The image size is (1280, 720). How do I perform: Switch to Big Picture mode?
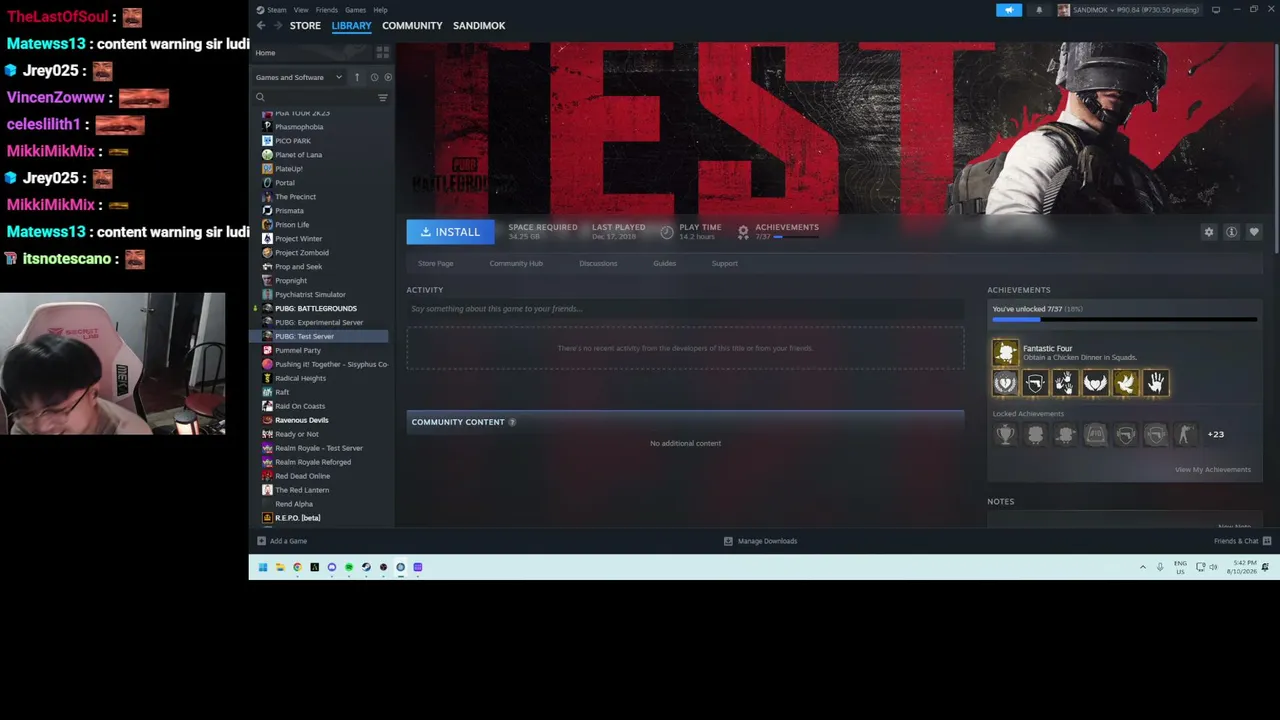tap(1216, 10)
